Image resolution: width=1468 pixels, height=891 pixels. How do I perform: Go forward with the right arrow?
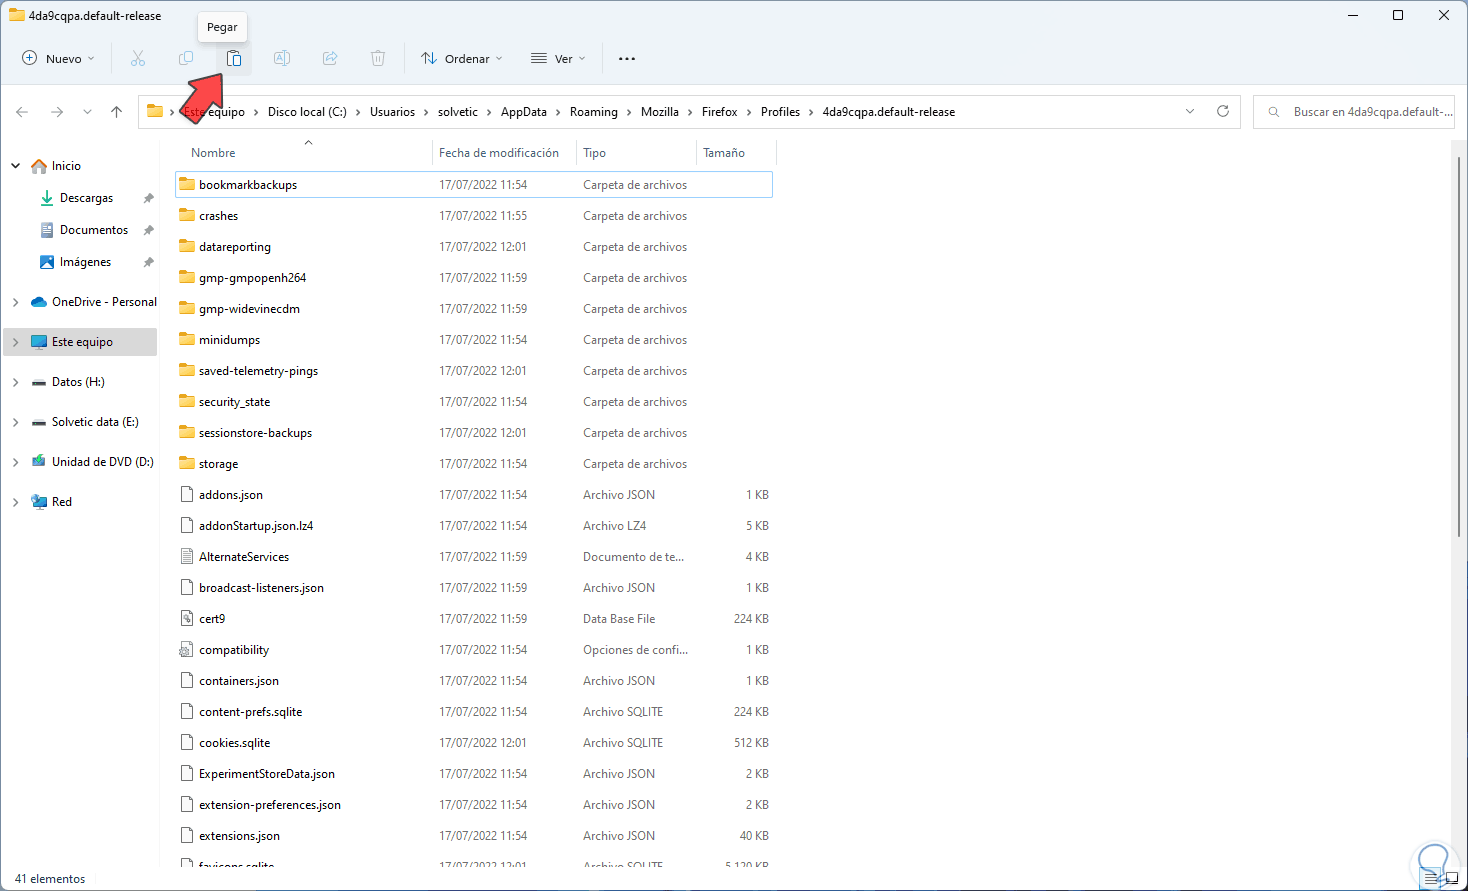(57, 112)
